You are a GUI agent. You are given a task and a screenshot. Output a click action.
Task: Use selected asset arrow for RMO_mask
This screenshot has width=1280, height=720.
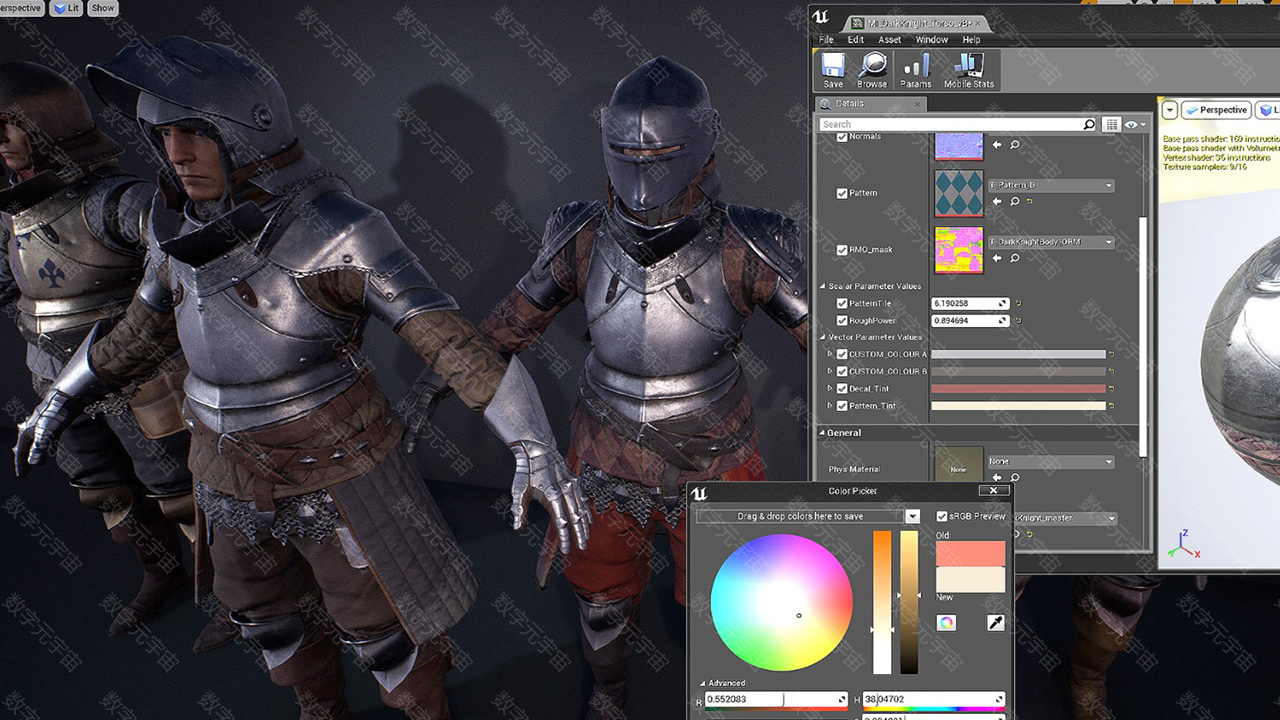[x=997, y=258]
